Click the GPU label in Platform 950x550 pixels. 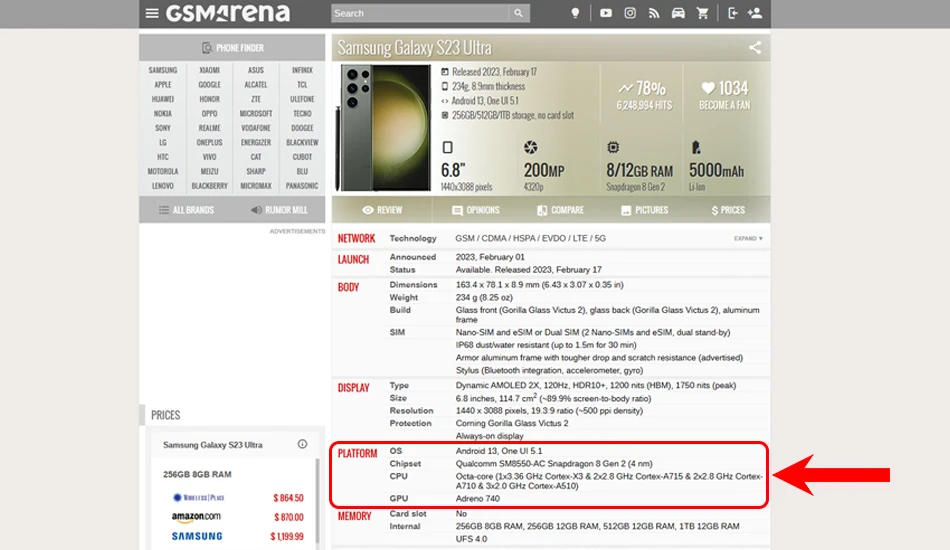[399, 499]
